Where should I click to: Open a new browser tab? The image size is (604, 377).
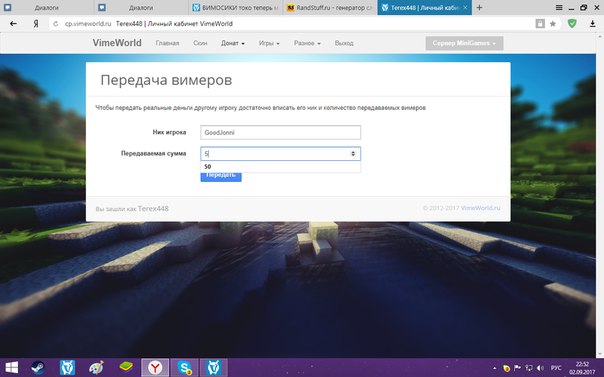(479, 7)
